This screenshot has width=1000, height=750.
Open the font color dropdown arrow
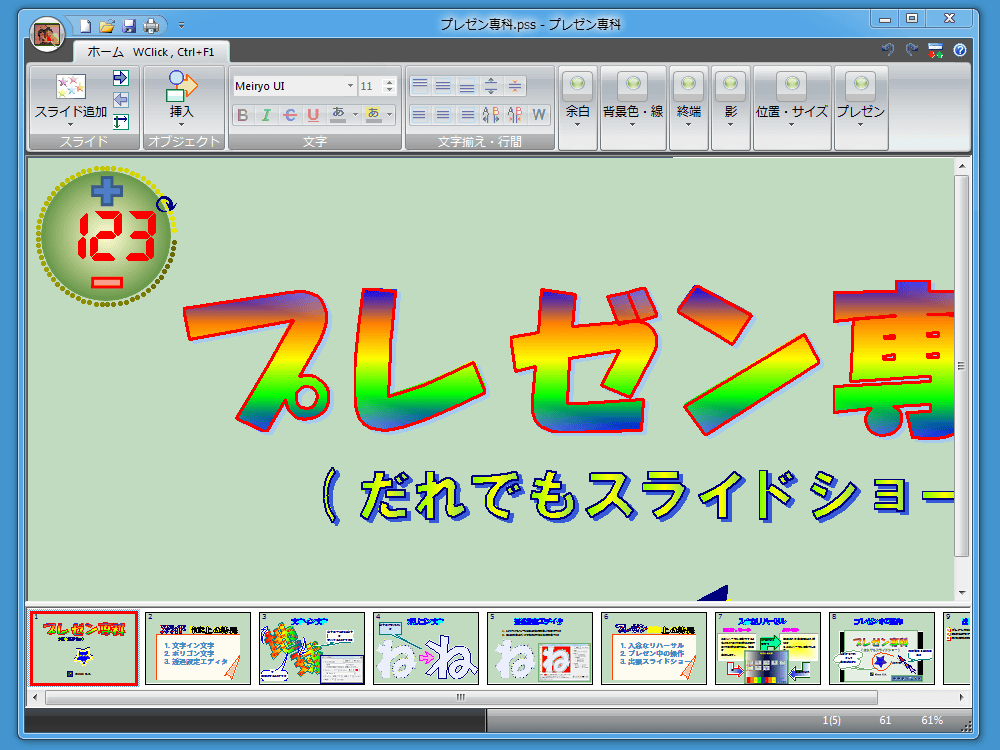pyautogui.click(x=355, y=115)
